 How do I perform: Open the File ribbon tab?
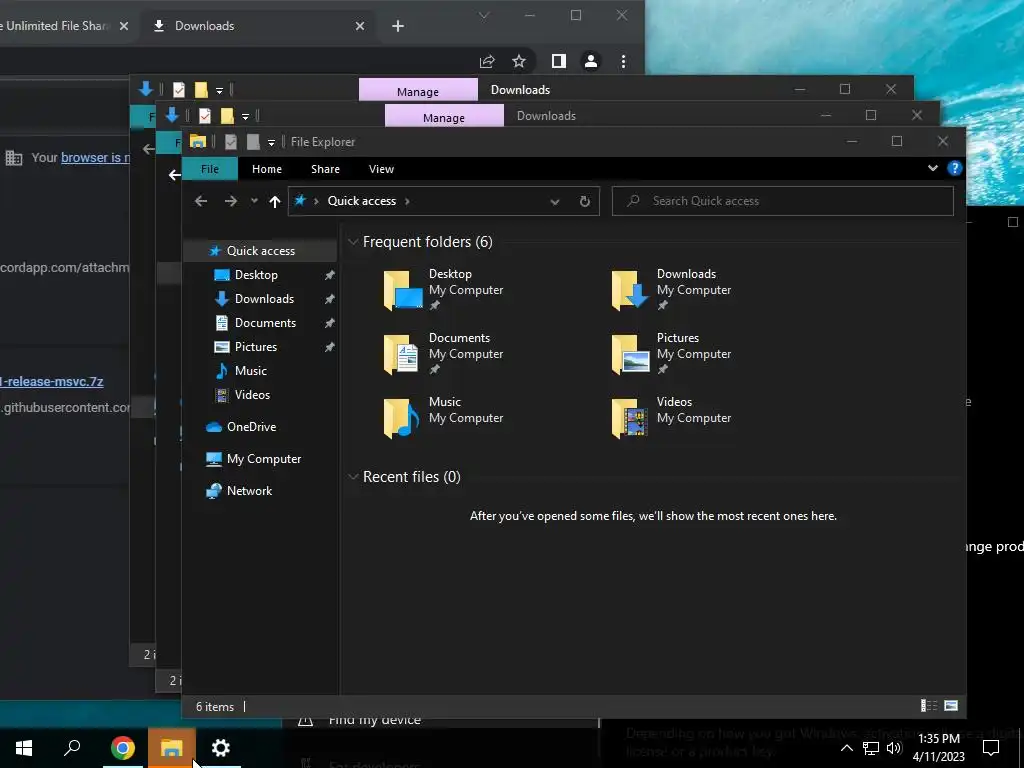coord(210,169)
